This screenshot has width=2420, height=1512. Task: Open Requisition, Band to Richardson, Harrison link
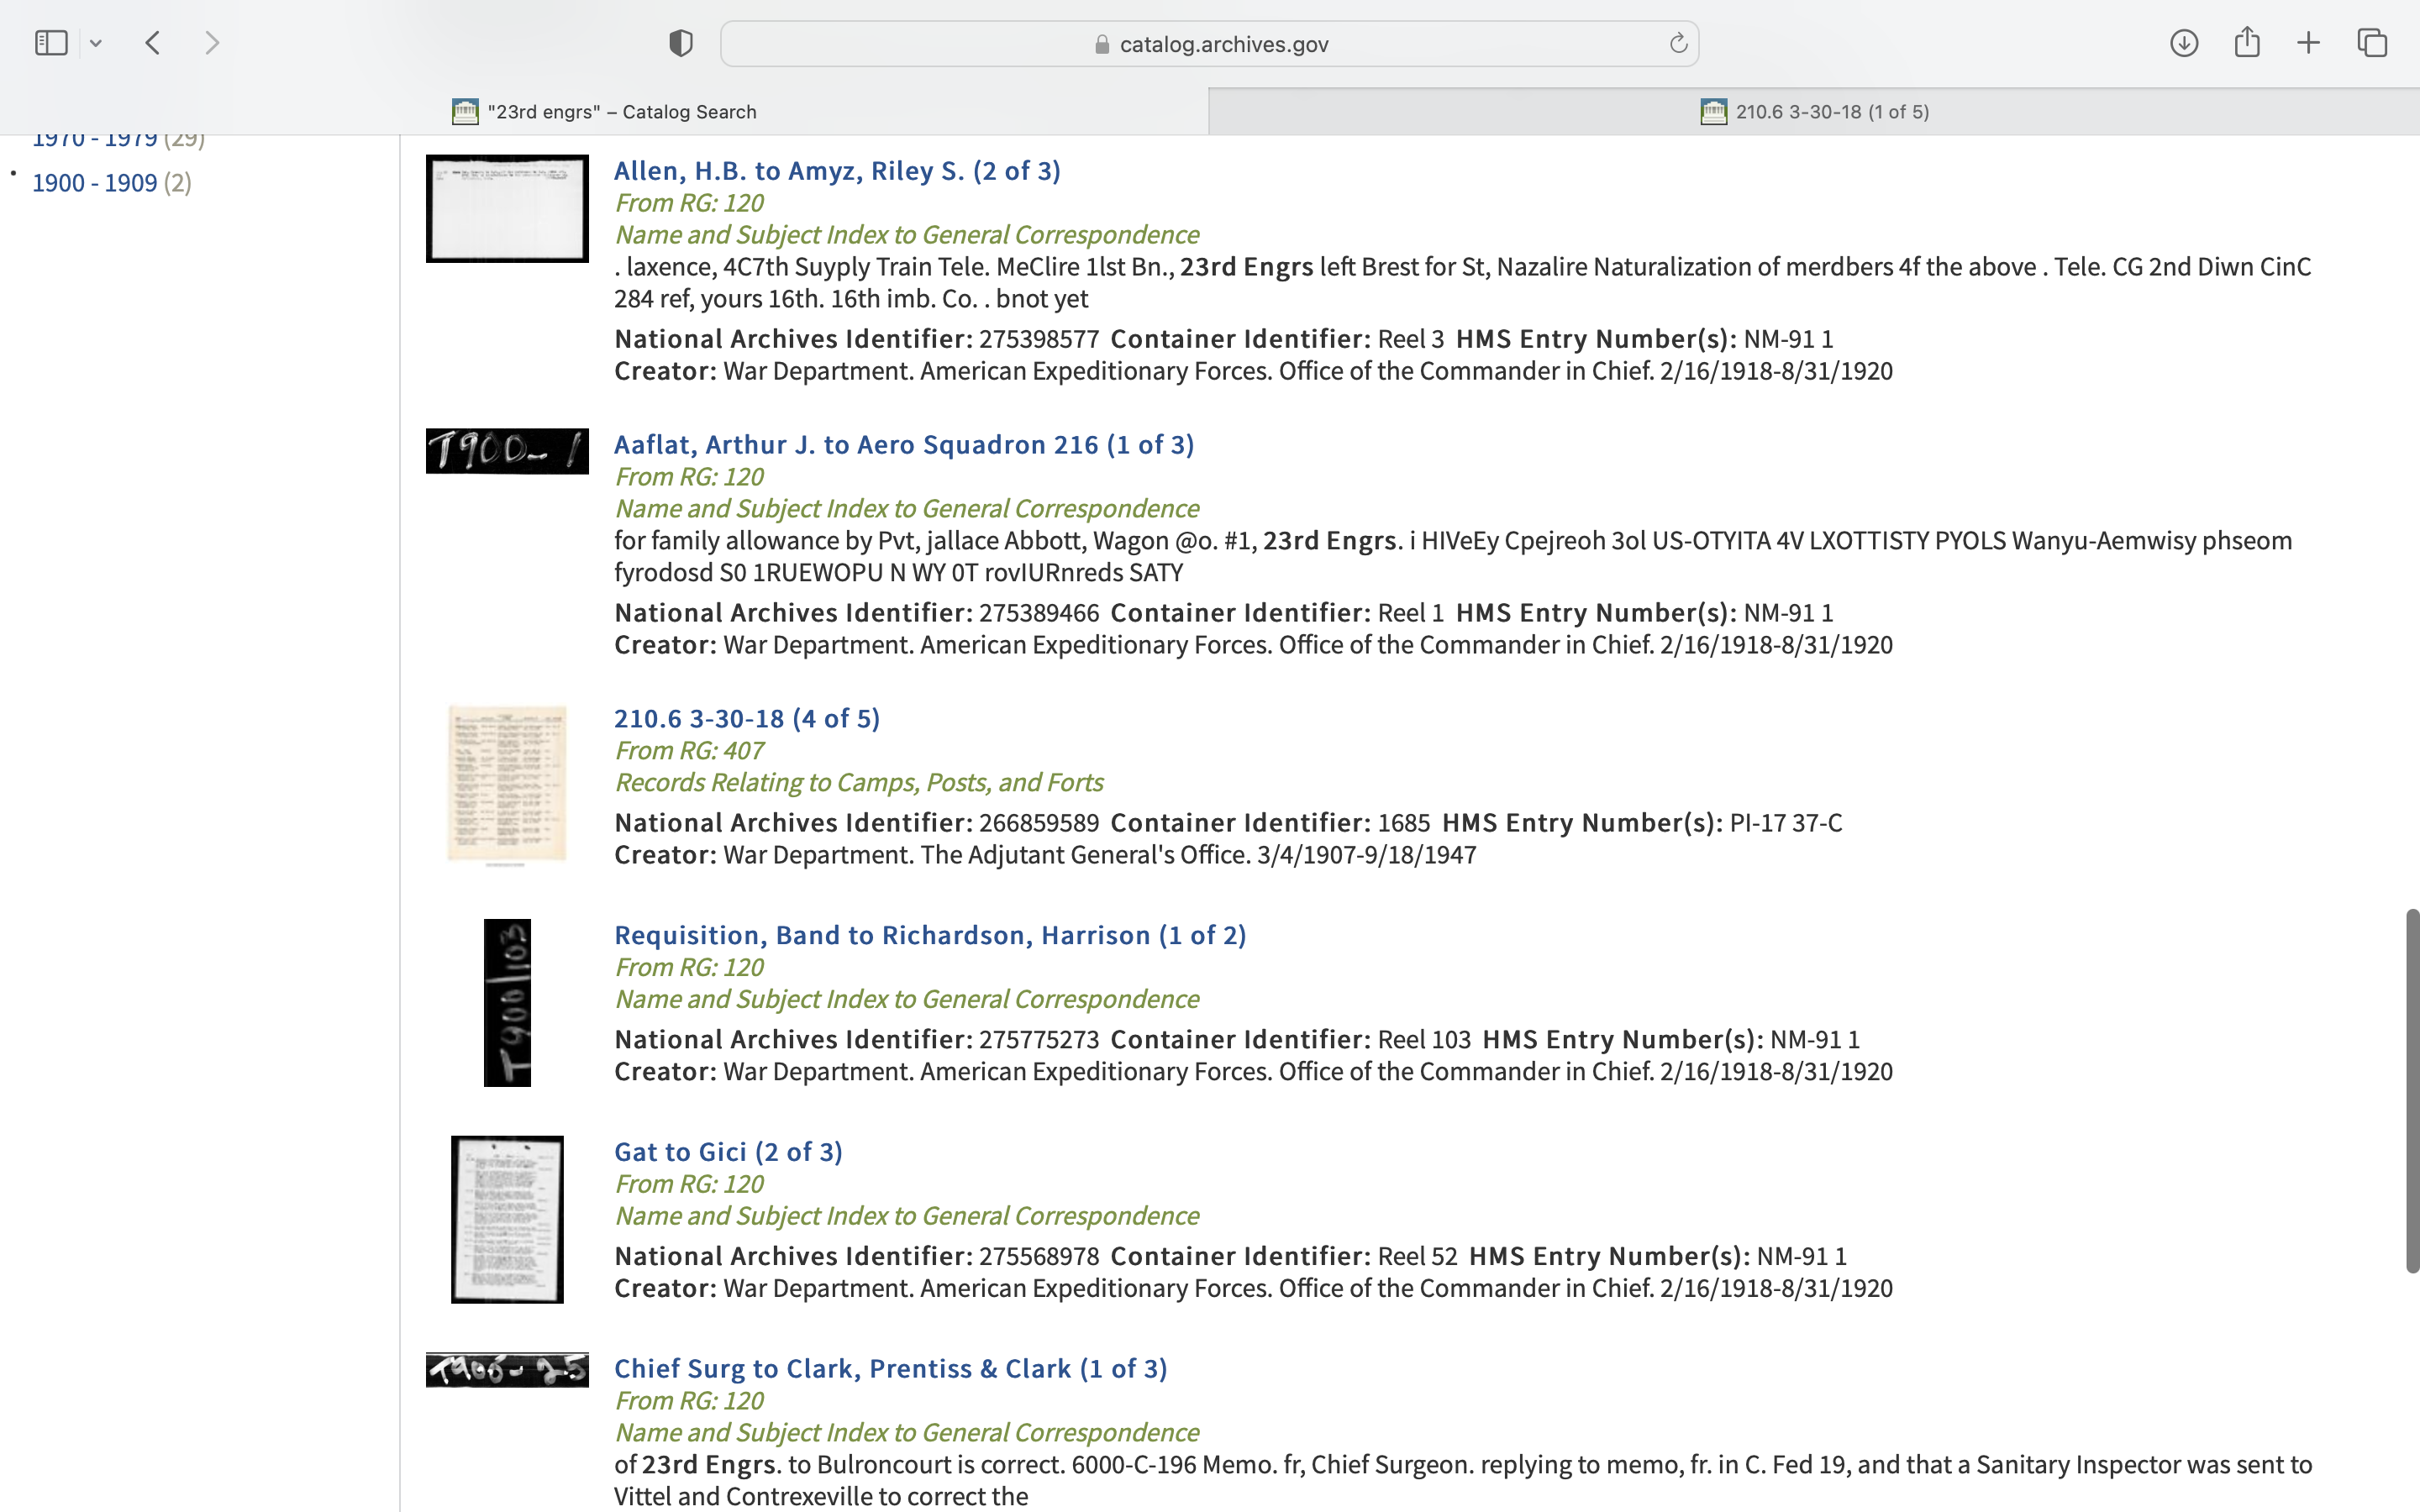(x=929, y=935)
